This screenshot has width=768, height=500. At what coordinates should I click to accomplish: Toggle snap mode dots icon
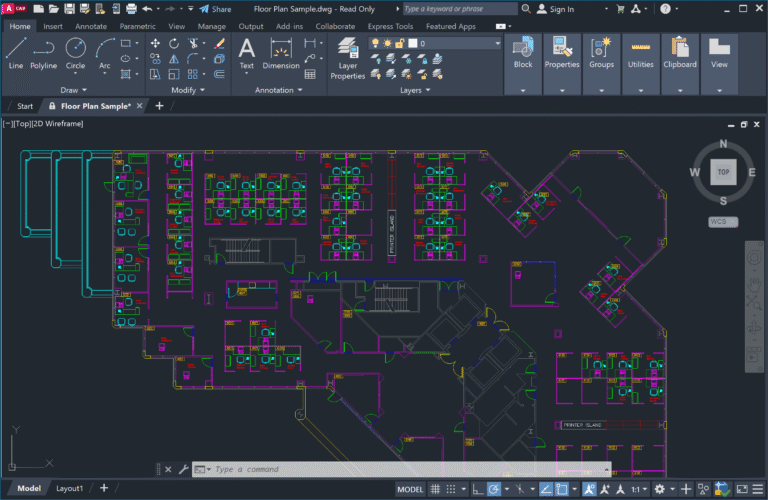click(451, 489)
